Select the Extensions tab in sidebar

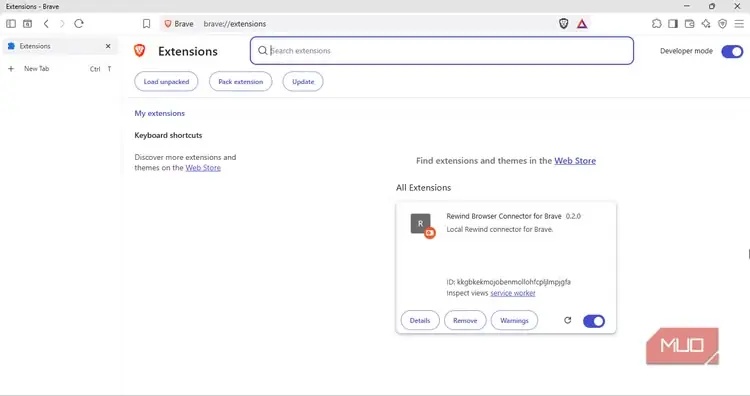tap(60, 46)
